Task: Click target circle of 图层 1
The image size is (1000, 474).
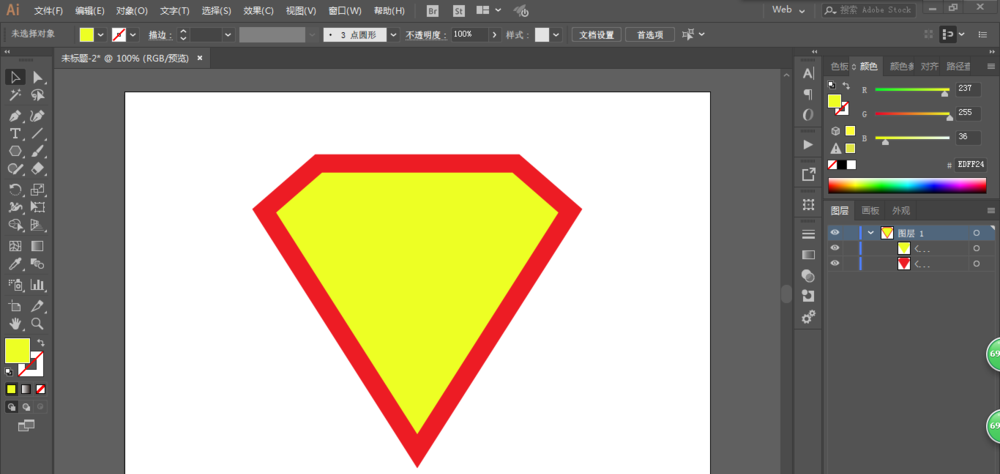Action: [976, 233]
